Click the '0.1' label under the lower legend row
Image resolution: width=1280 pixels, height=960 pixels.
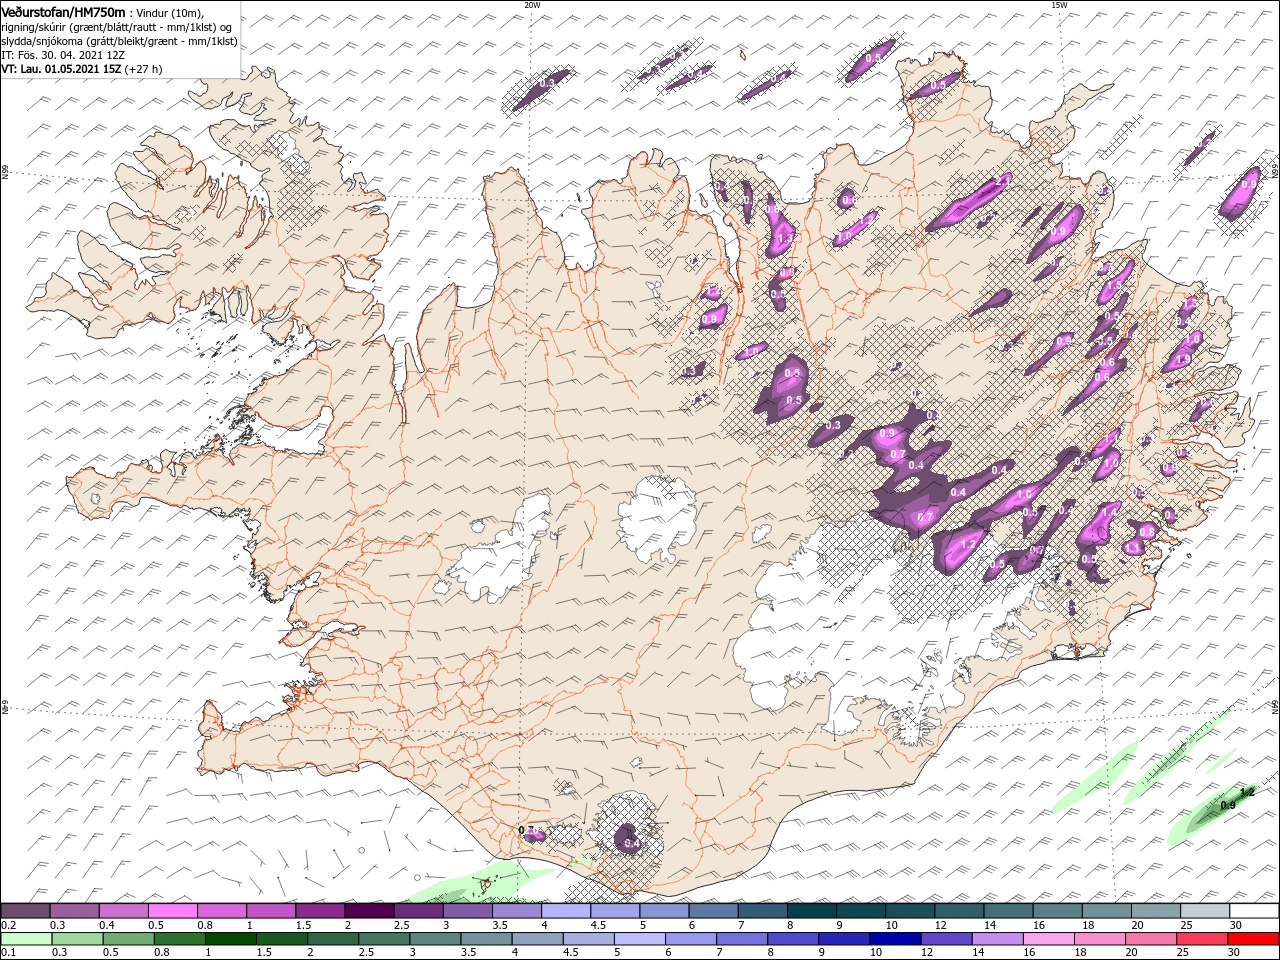tap(7, 953)
